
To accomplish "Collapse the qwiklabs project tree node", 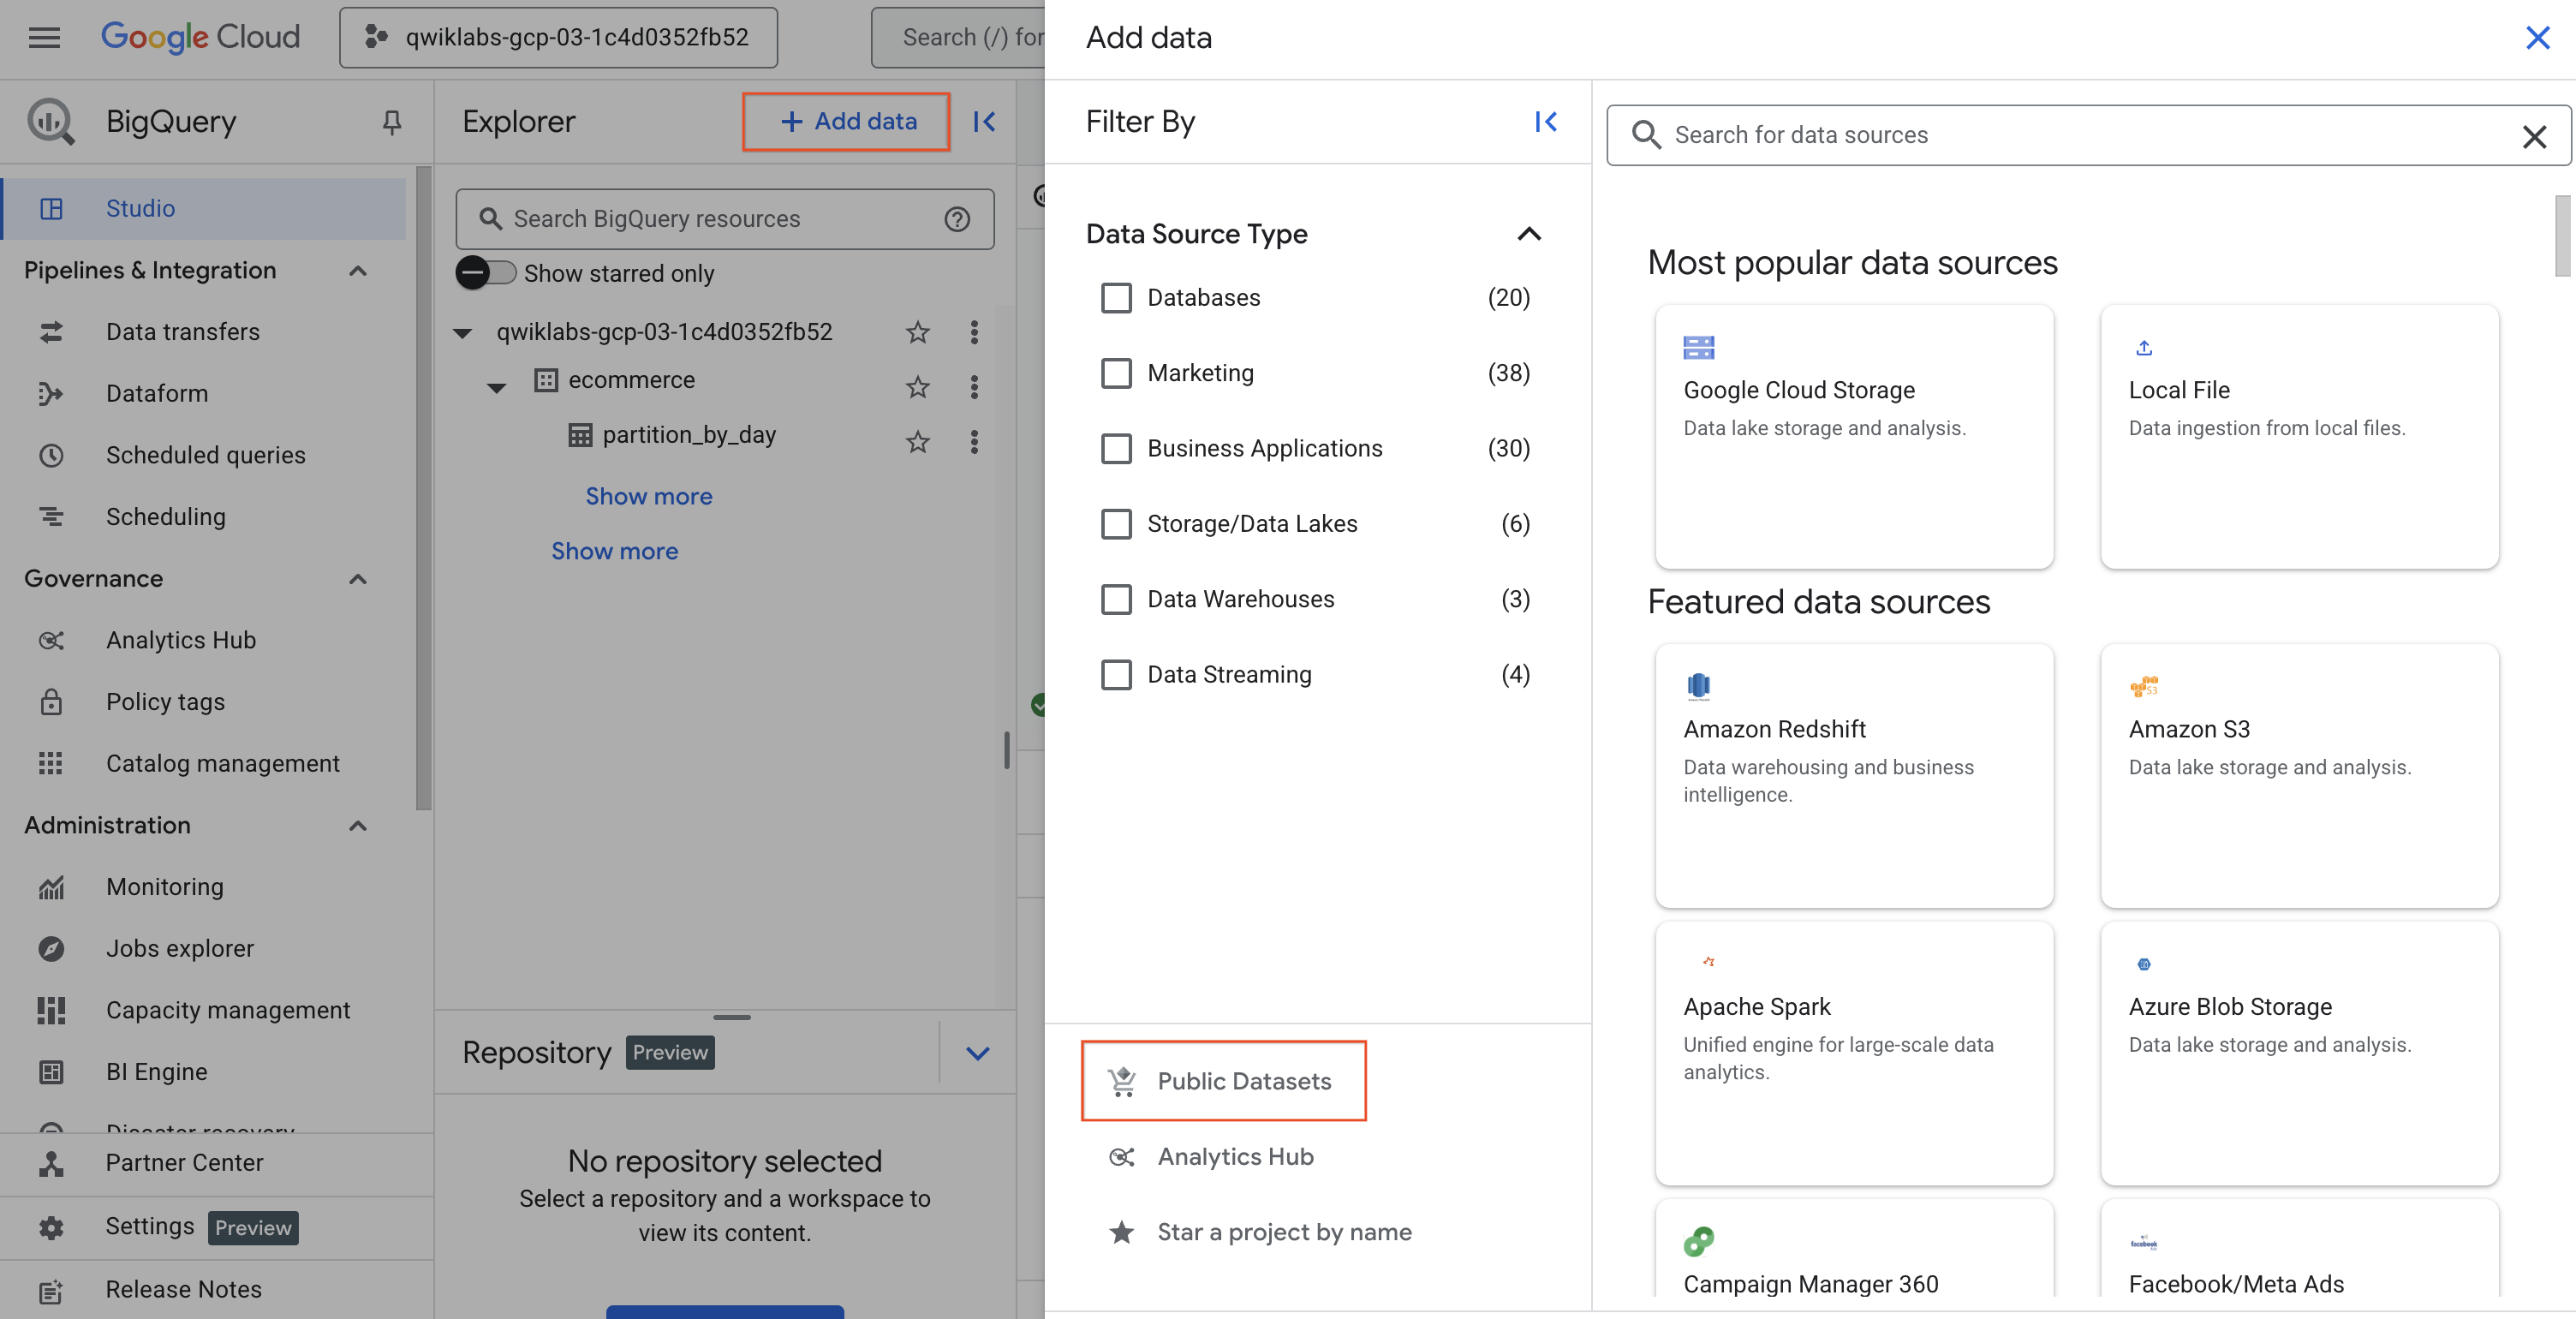I will click(462, 333).
